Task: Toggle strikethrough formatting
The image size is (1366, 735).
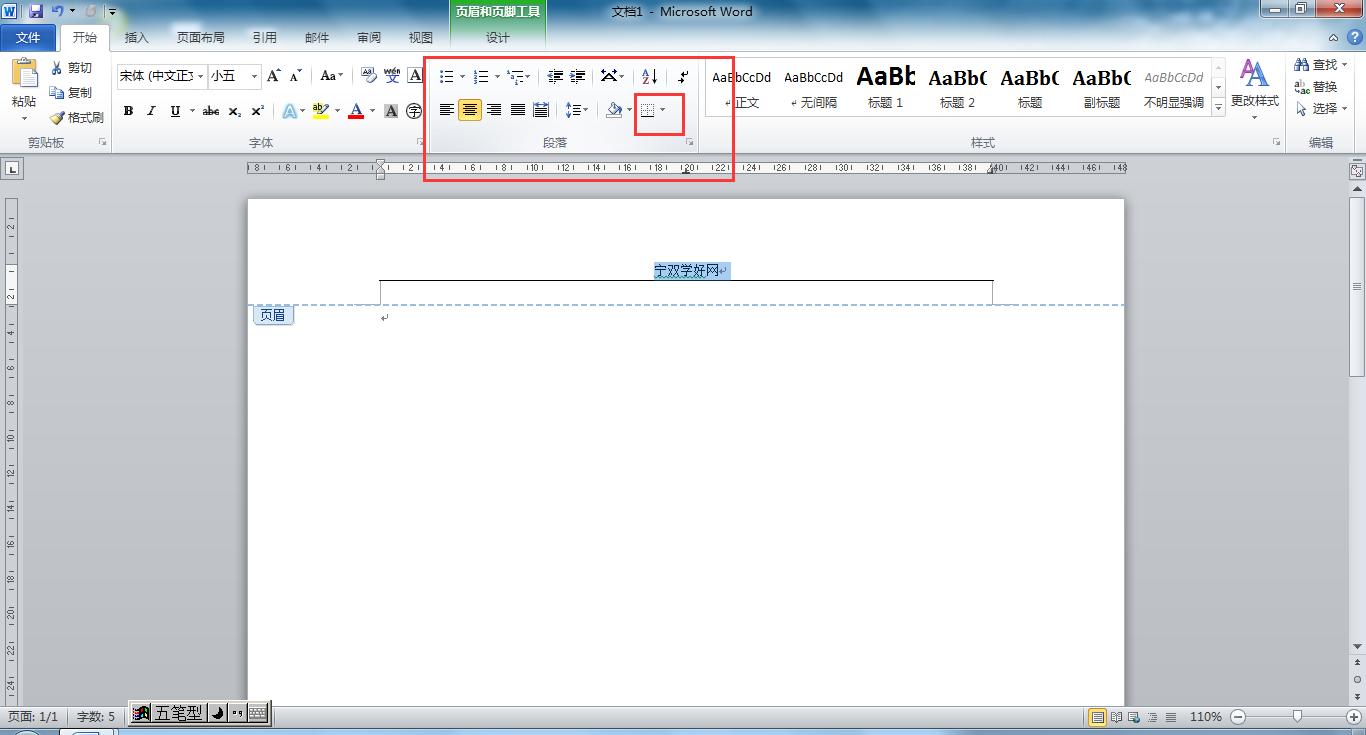Action: point(211,111)
